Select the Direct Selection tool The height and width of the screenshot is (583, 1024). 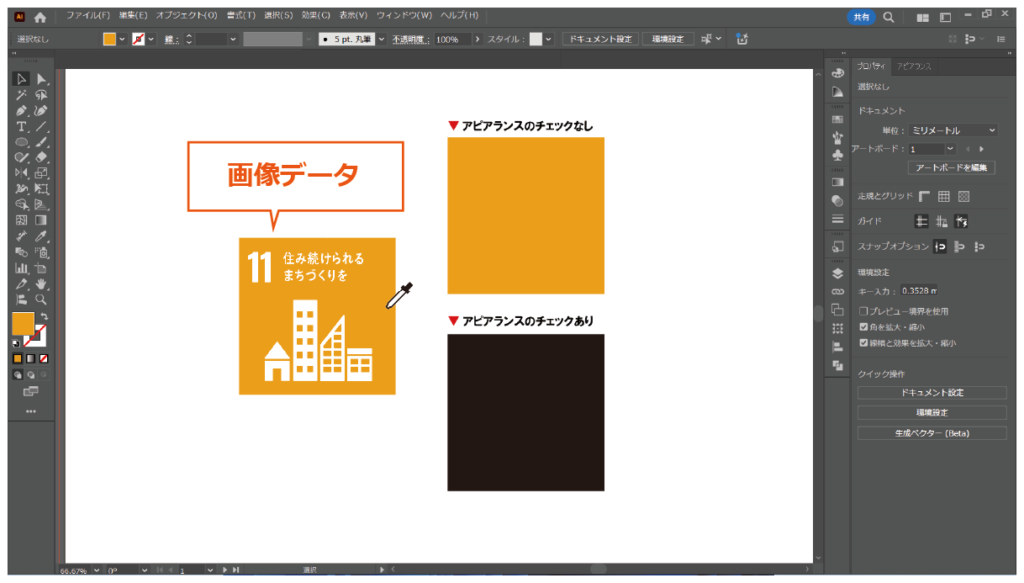click(x=41, y=79)
